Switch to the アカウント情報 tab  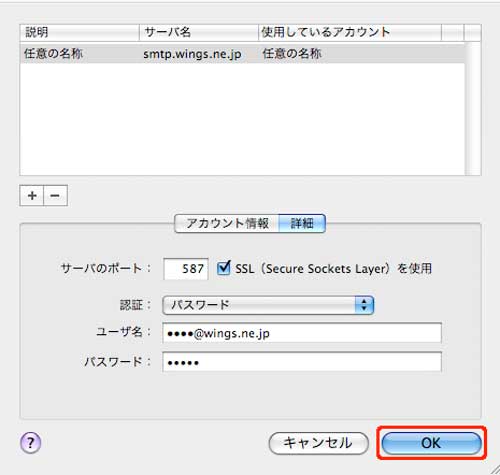tap(227, 223)
